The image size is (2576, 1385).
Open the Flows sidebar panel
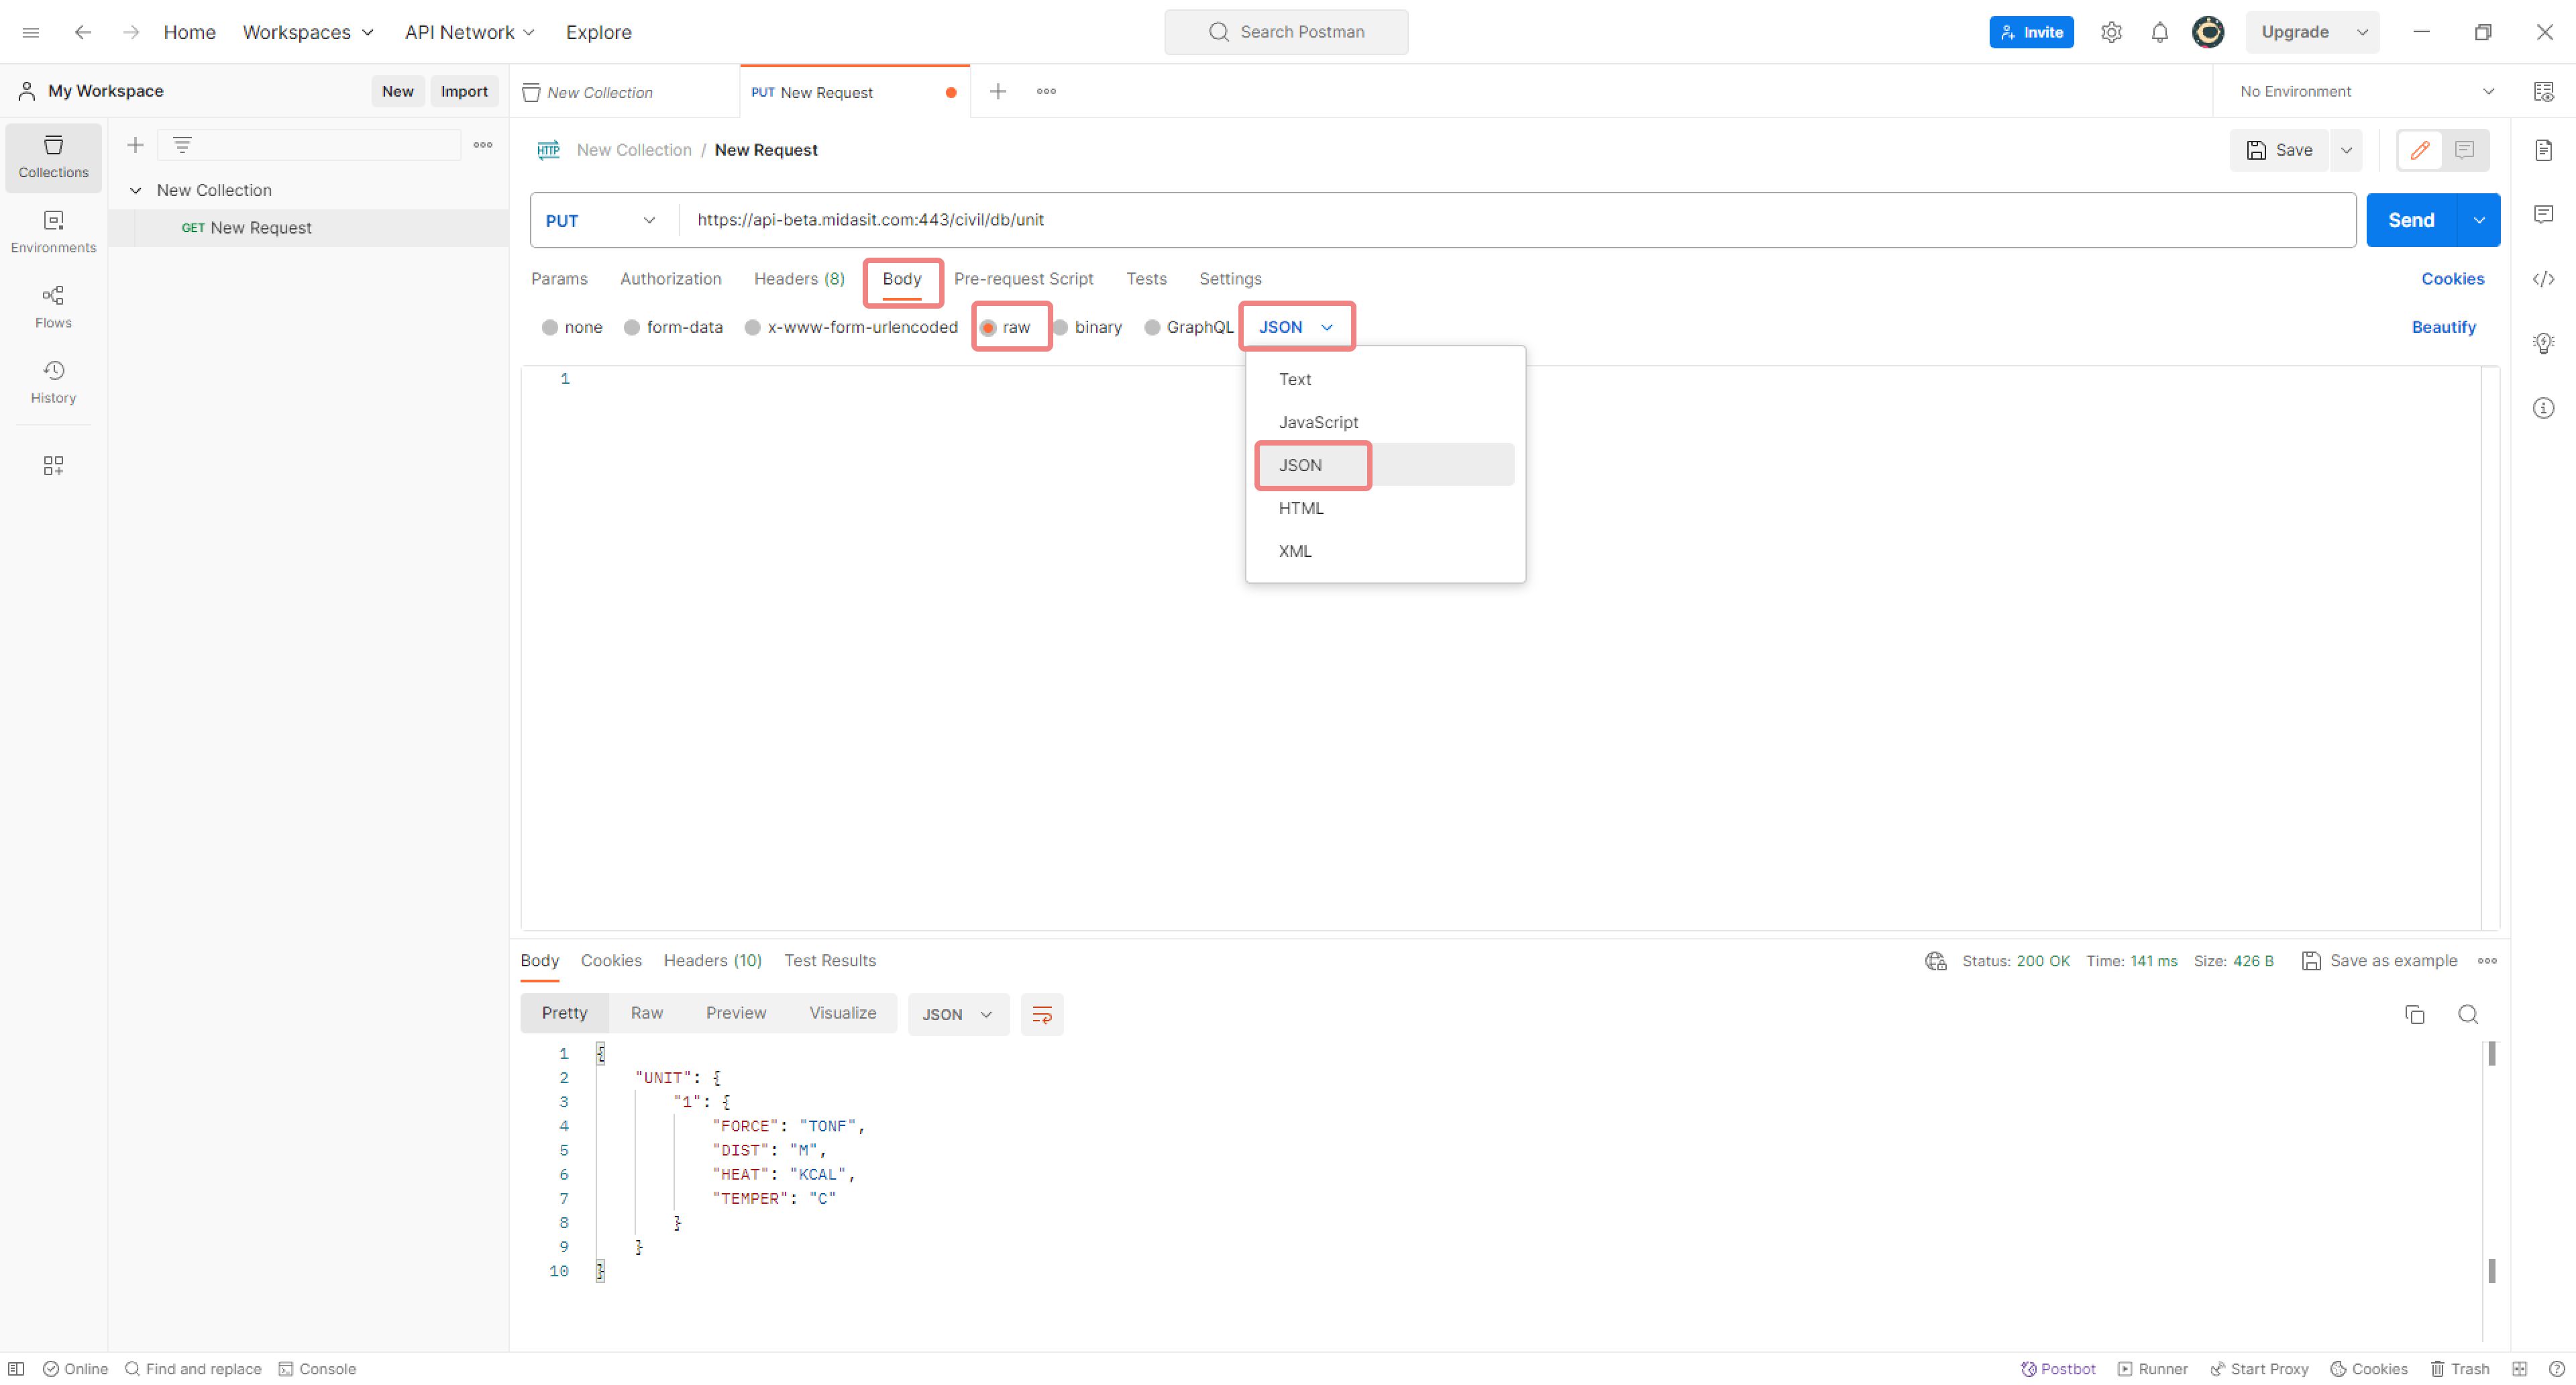coord(53,306)
